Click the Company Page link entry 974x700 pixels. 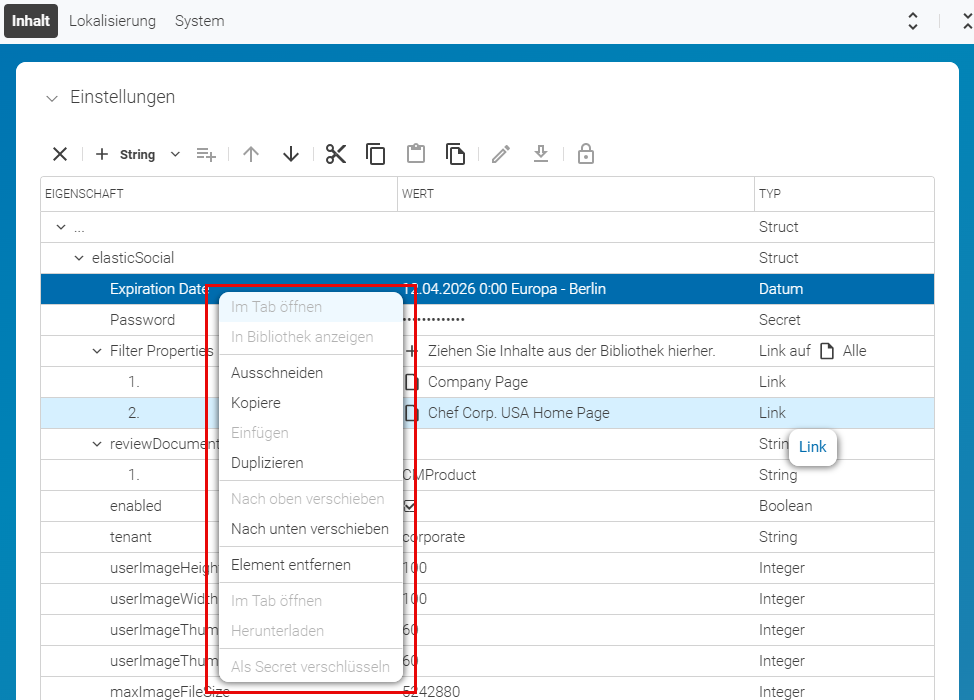[x=478, y=382]
